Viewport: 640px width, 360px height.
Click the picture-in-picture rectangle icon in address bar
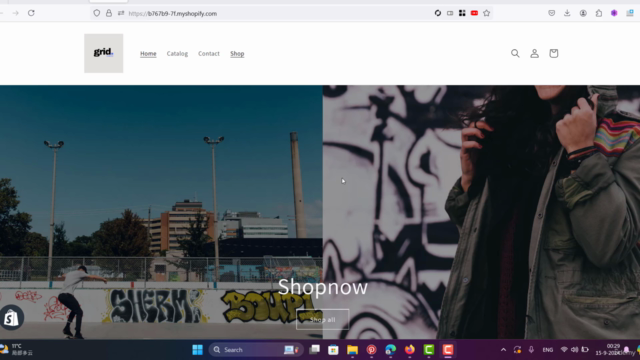[x=450, y=13]
